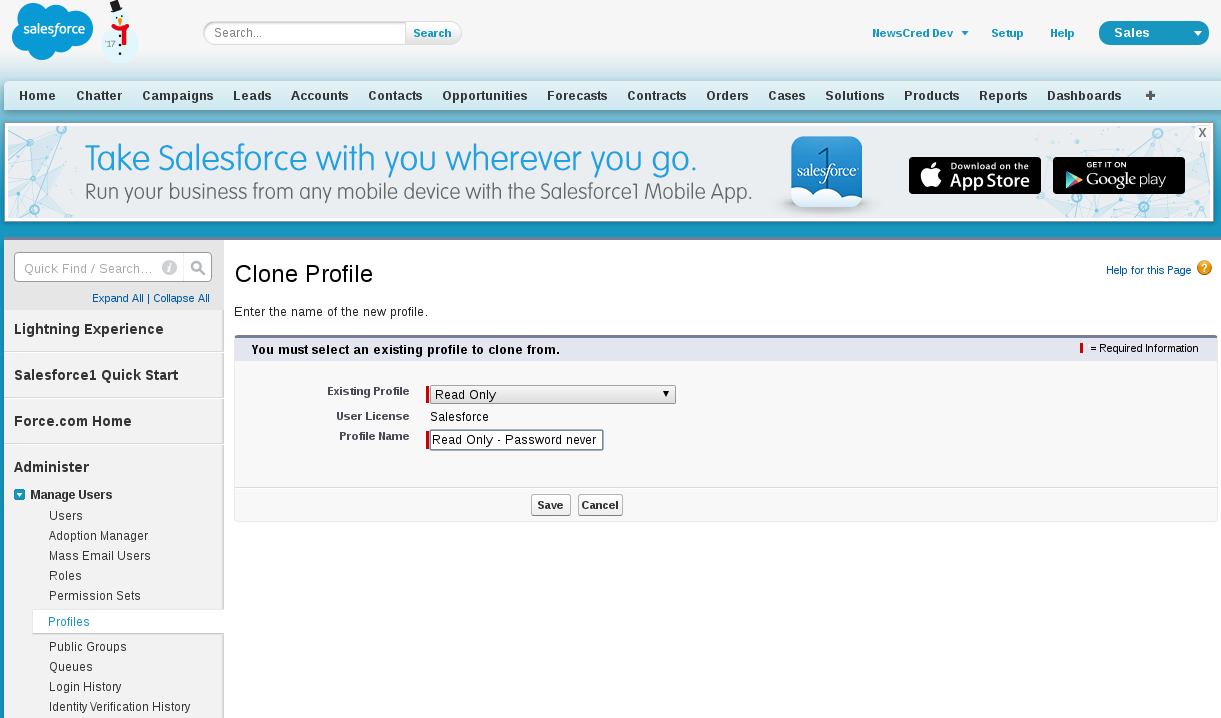Collapse the Manage Users tree arrow
Image resolution: width=1221 pixels, height=718 pixels.
[19, 494]
